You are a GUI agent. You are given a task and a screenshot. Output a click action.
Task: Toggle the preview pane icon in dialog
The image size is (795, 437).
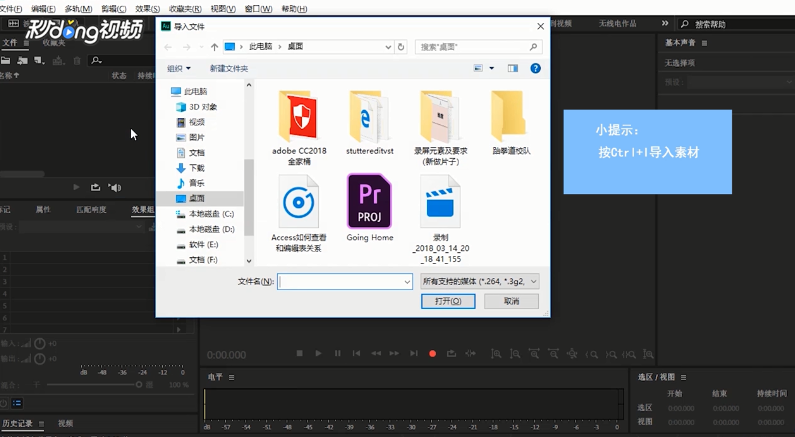coord(513,68)
